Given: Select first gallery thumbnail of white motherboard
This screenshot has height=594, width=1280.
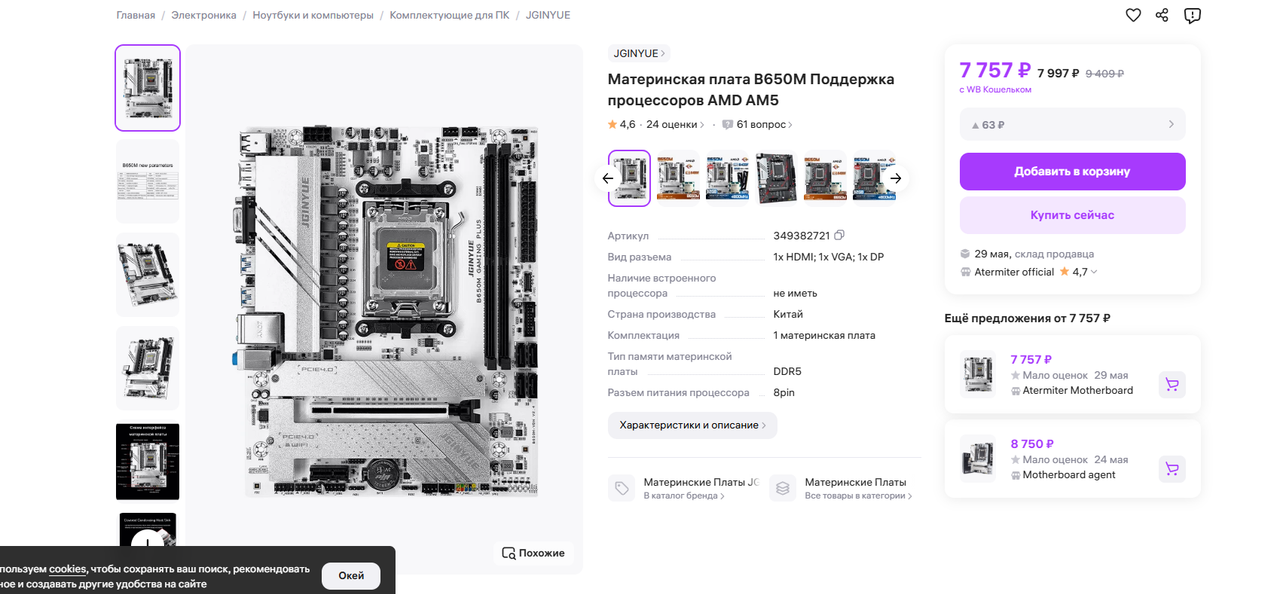Looking at the screenshot, I should pos(148,88).
